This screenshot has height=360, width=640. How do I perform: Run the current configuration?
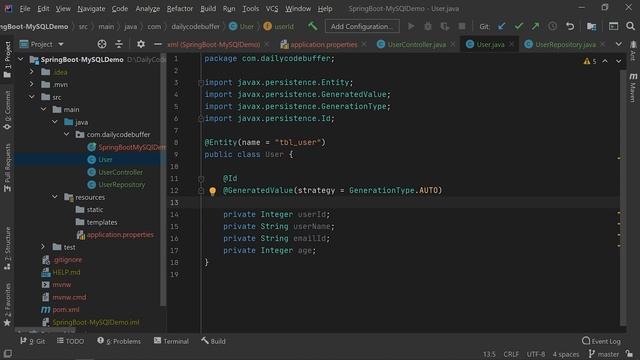click(411, 26)
